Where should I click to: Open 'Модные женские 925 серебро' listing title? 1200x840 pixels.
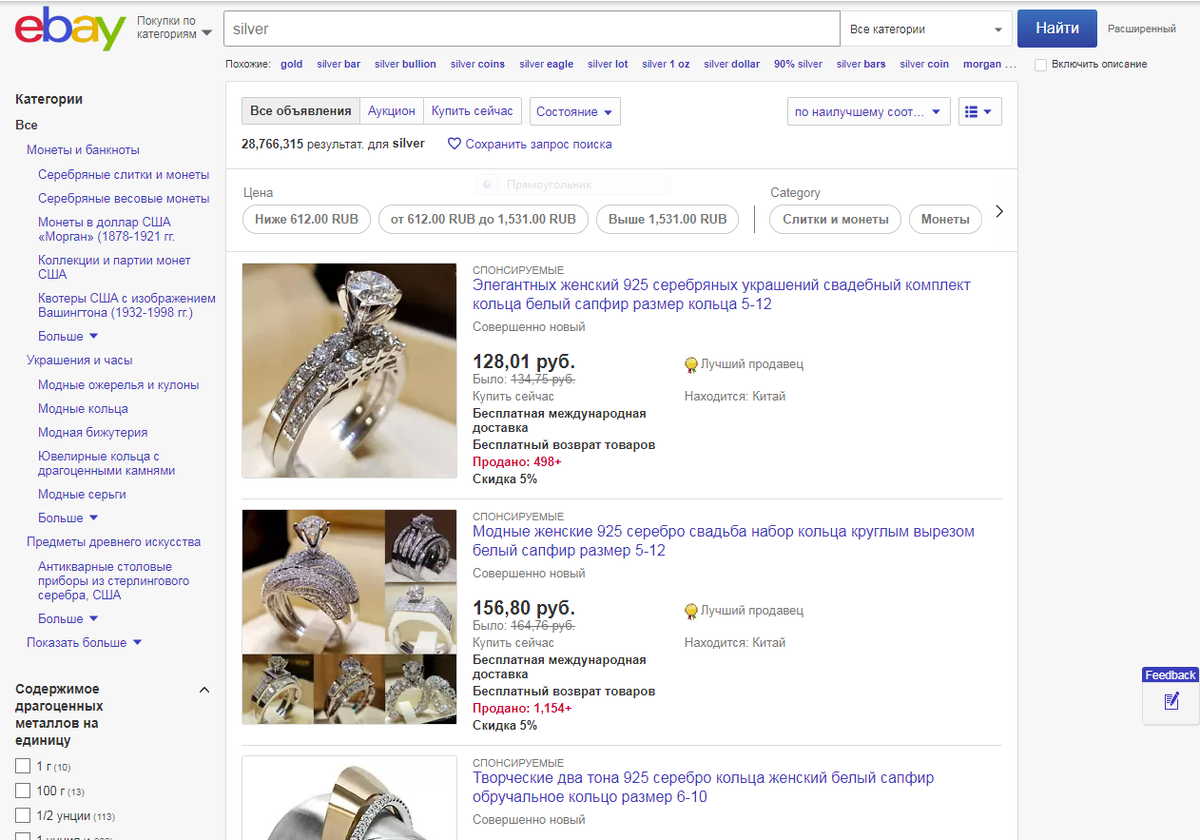(x=723, y=541)
